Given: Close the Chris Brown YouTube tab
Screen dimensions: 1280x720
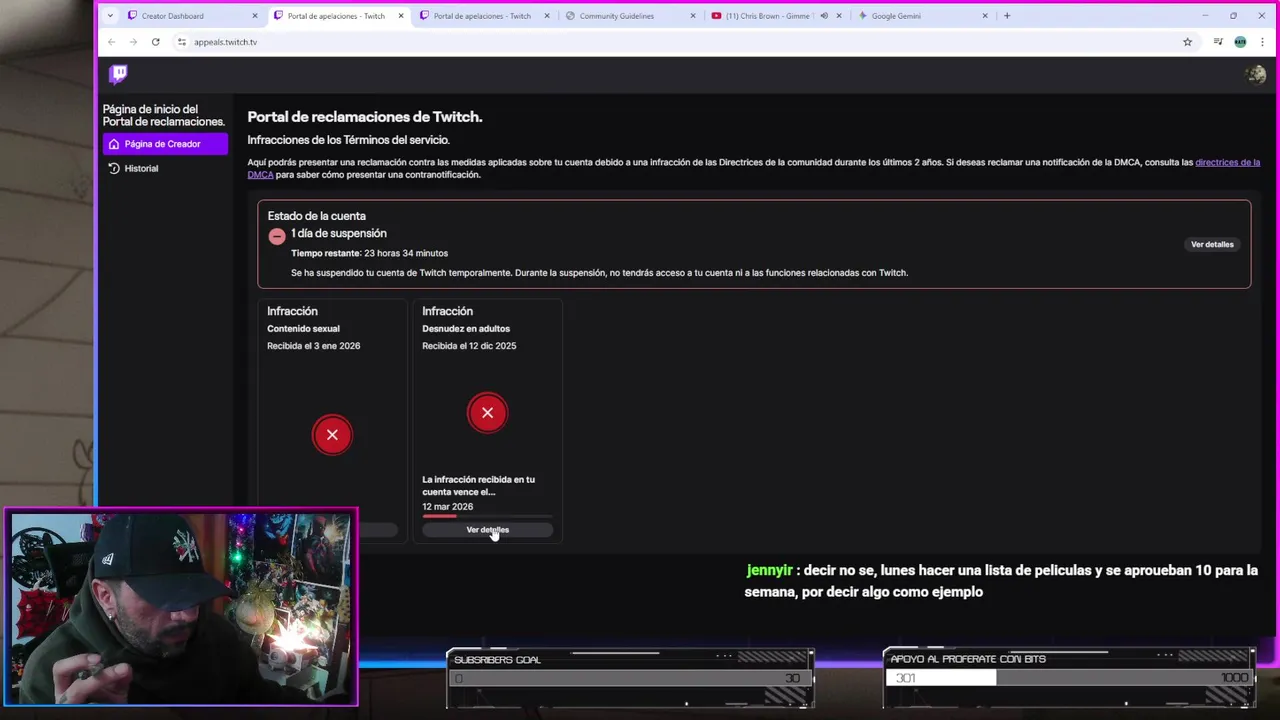Looking at the screenshot, I should coord(839,16).
